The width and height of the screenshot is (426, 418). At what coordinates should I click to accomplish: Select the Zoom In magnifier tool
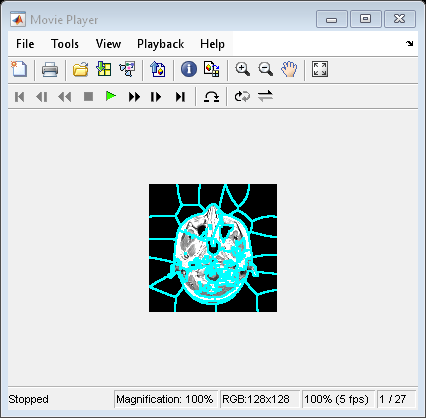click(x=242, y=69)
